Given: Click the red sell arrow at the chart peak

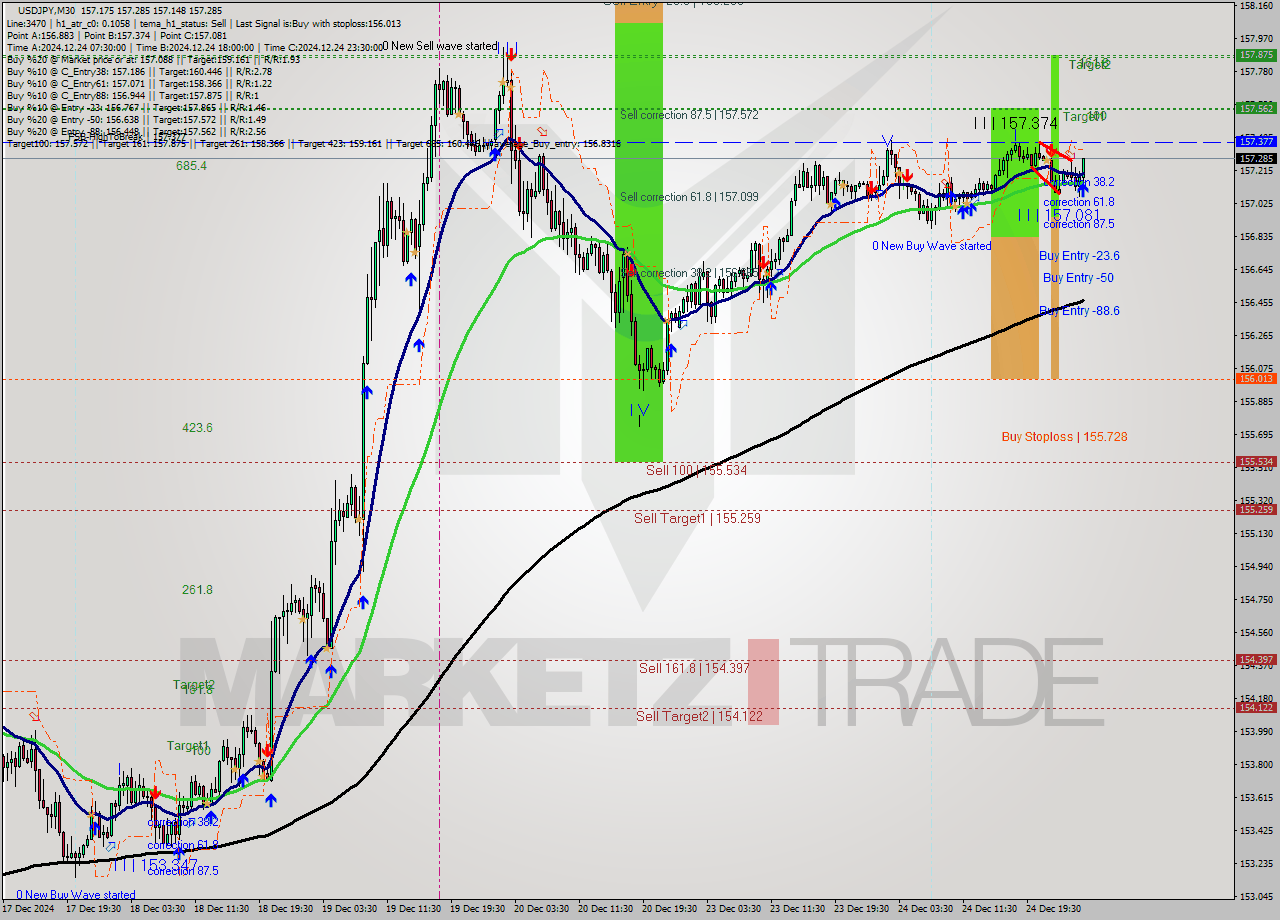Looking at the screenshot, I should [x=511, y=54].
